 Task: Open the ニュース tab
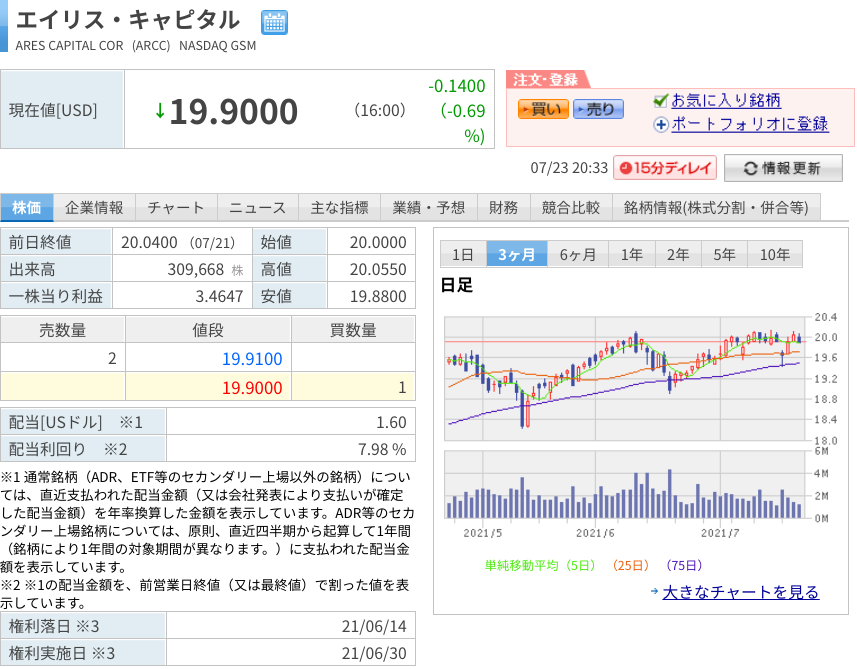[x=257, y=208]
